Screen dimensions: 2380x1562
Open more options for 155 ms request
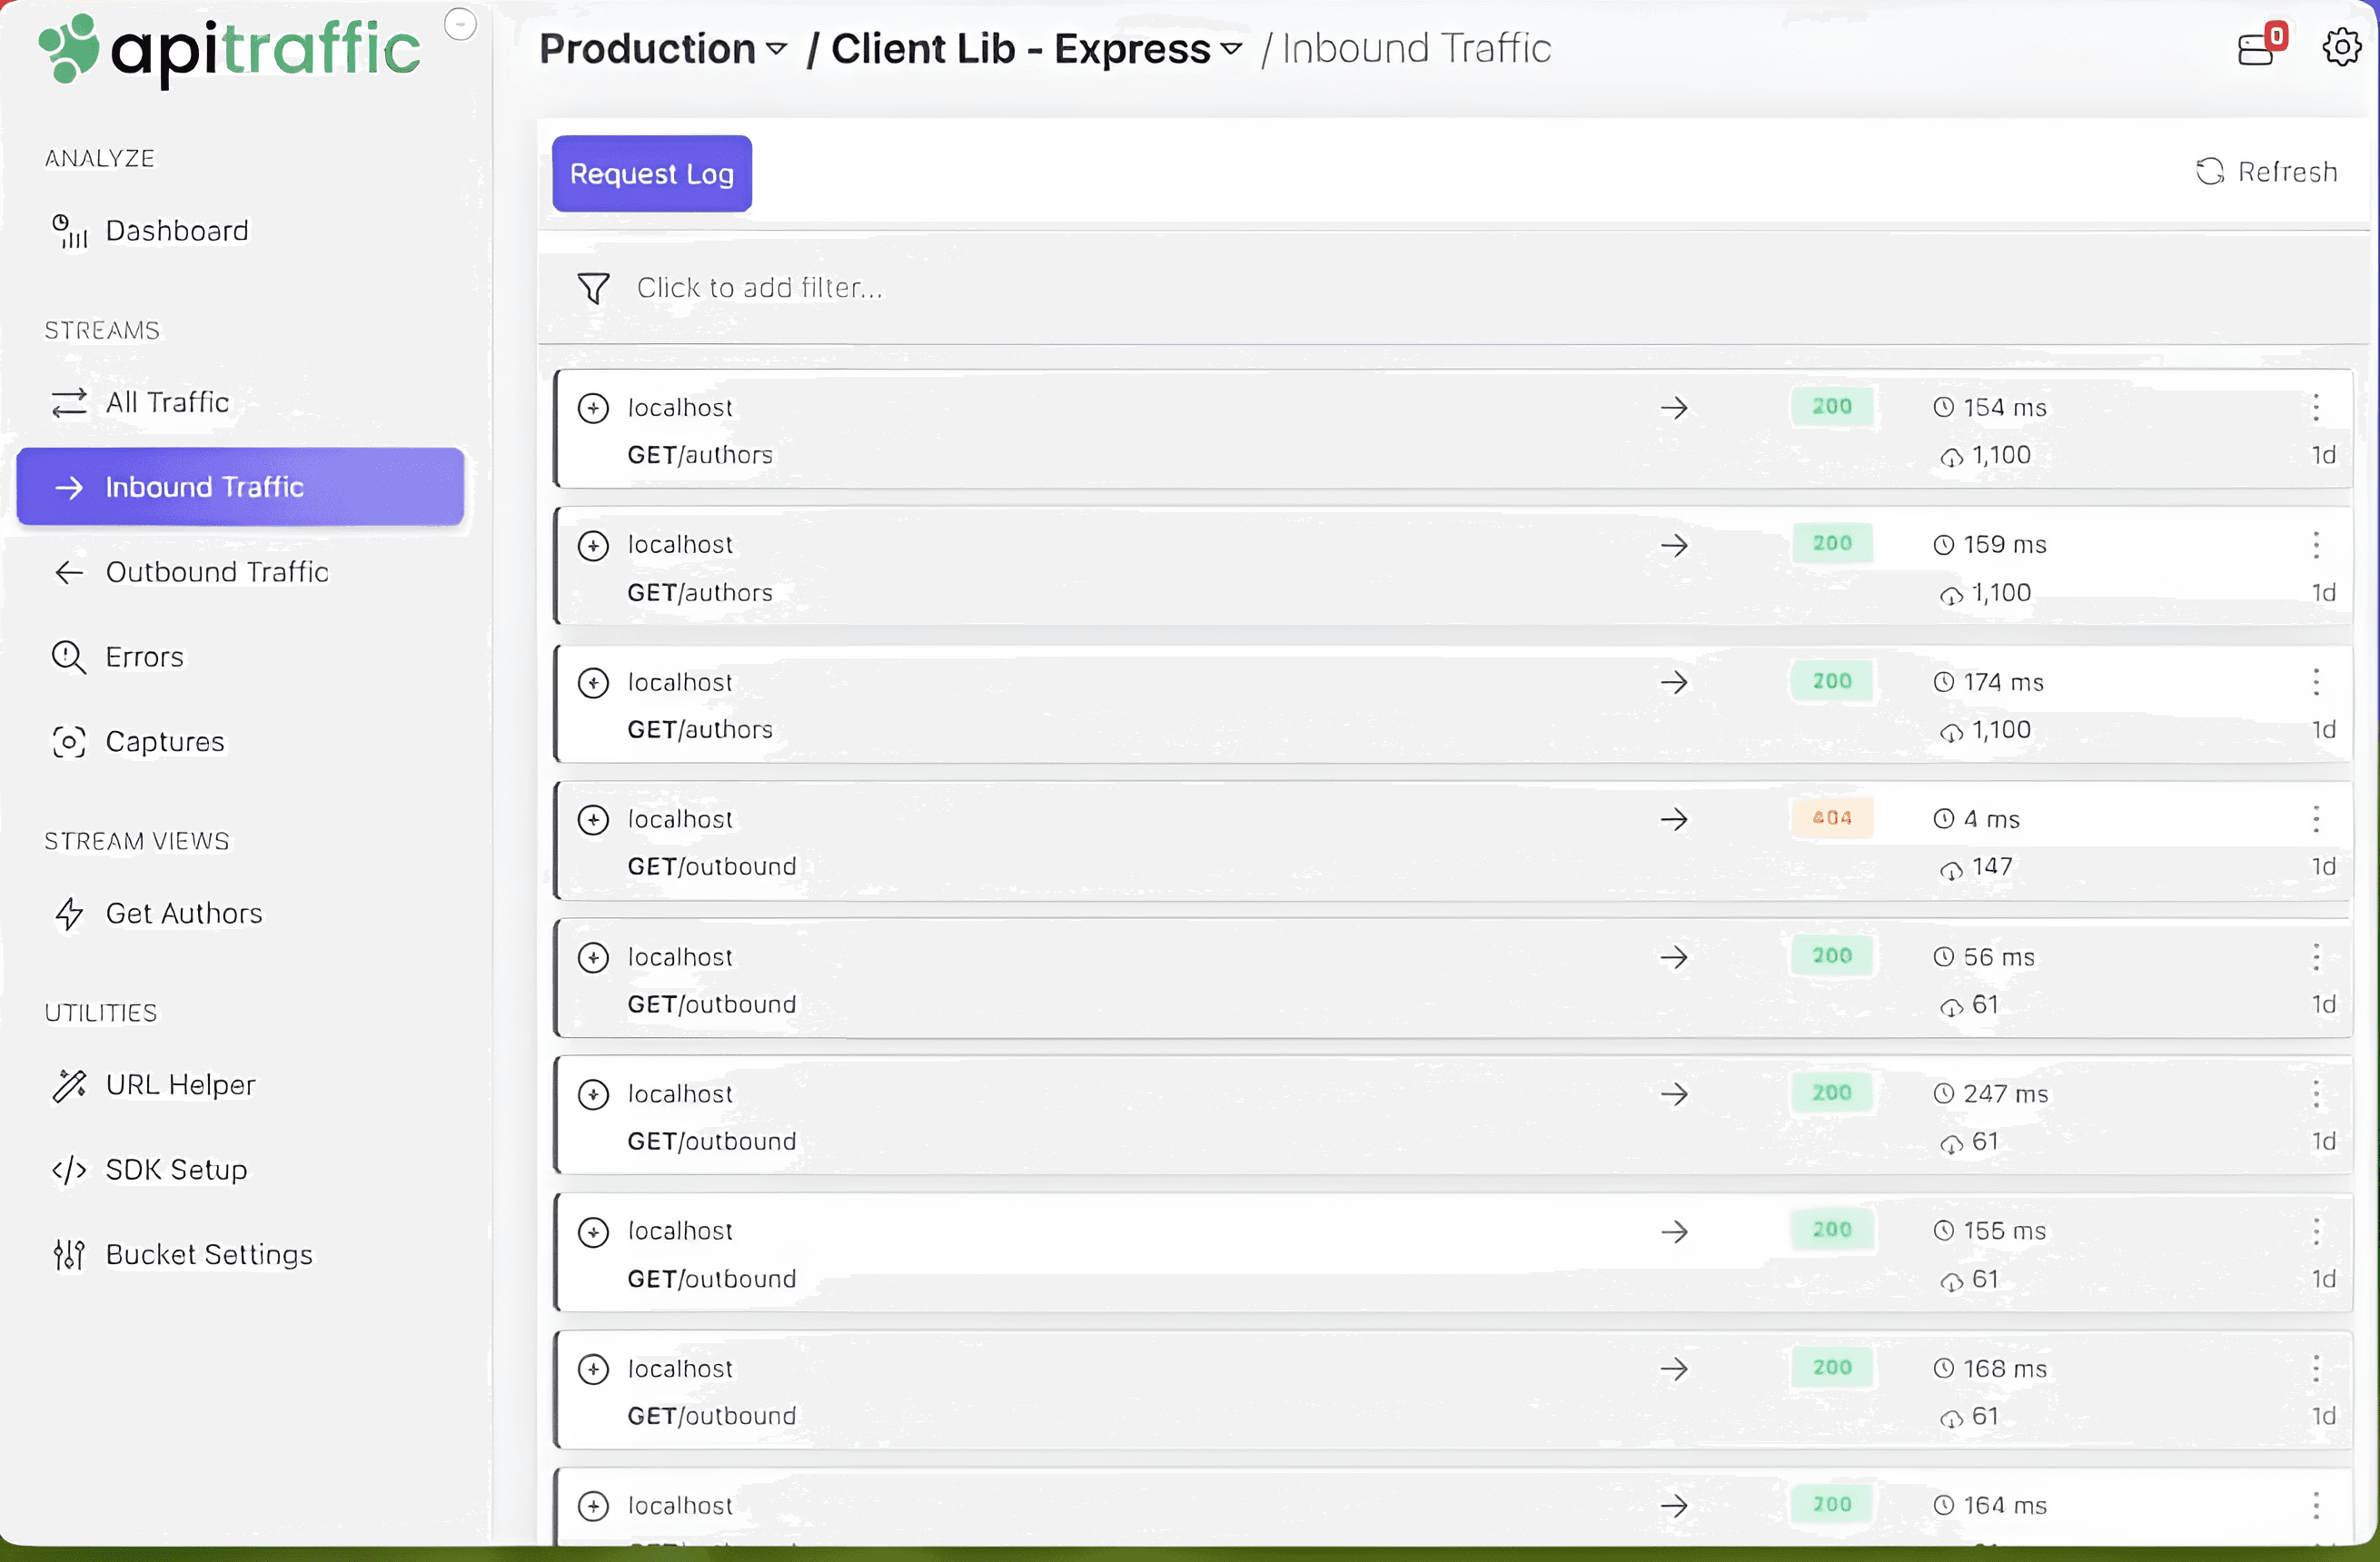click(x=2316, y=1232)
